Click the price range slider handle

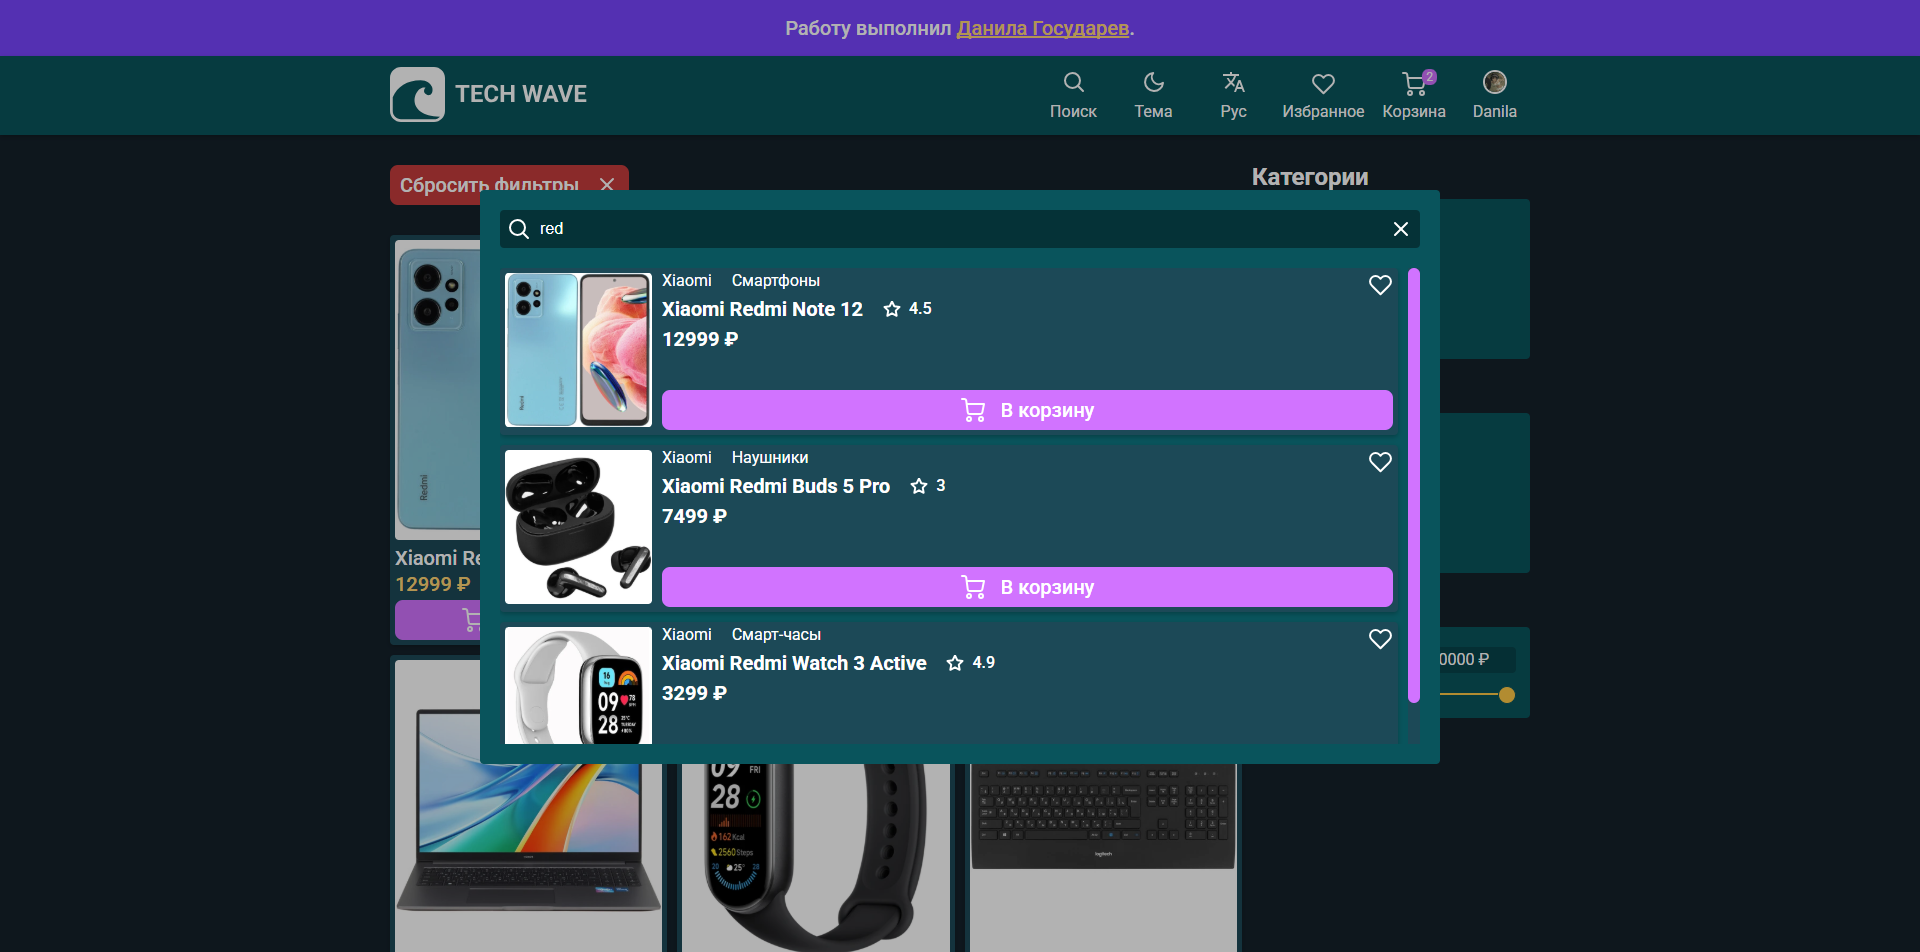click(1507, 695)
